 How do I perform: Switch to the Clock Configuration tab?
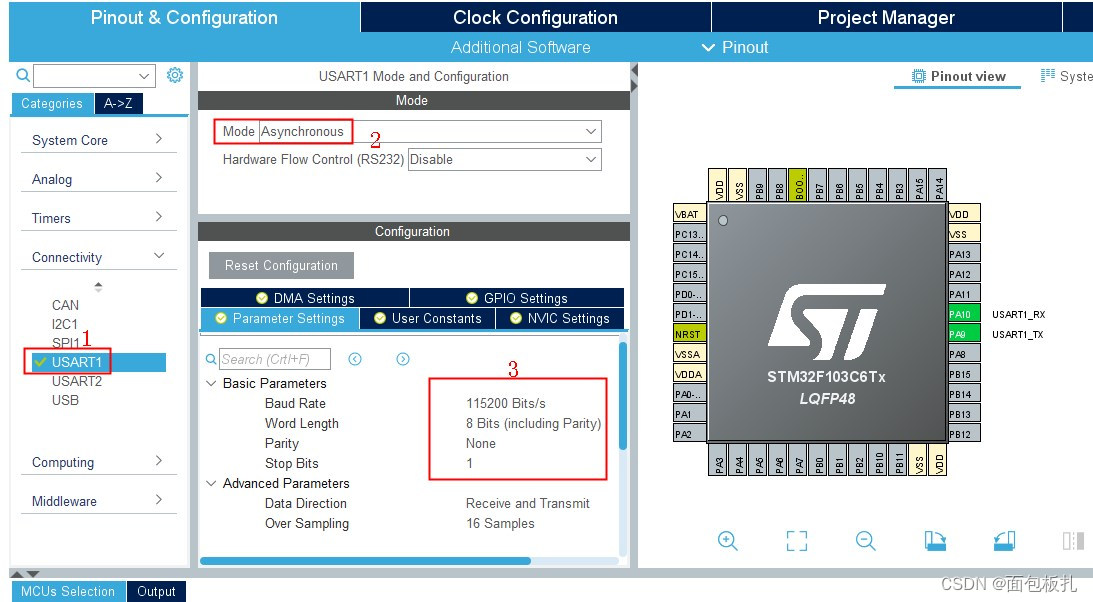(x=535, y=17)
